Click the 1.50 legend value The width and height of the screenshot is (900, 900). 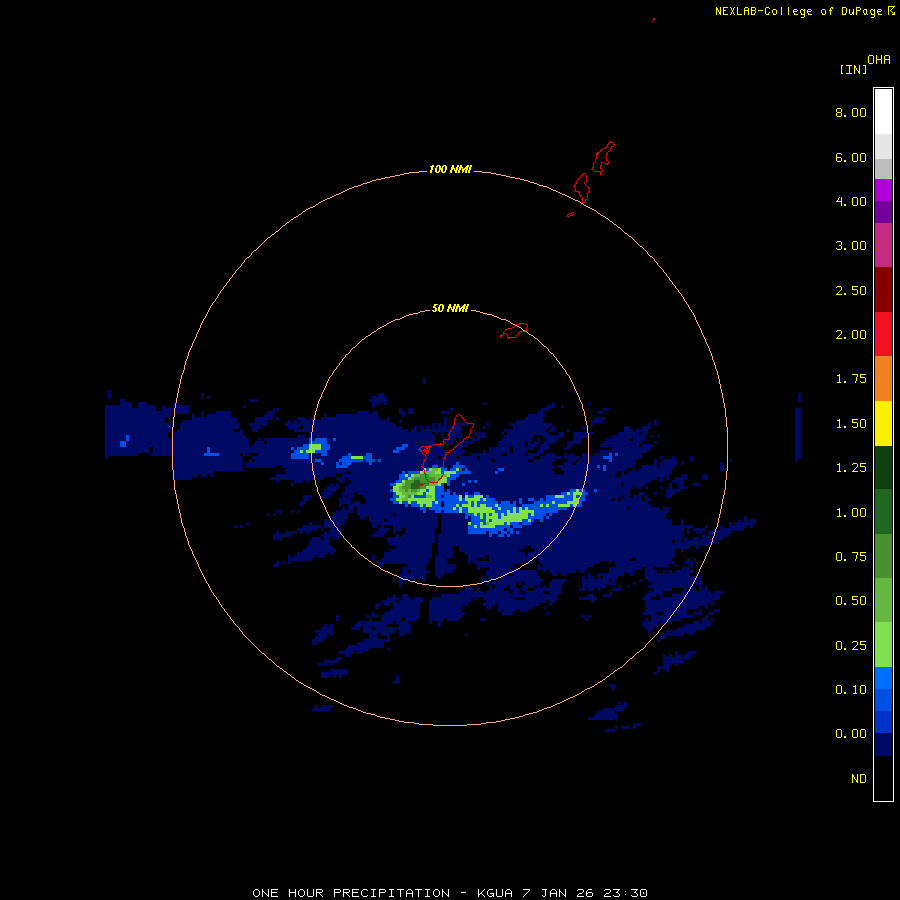click(x=851, y=424)
